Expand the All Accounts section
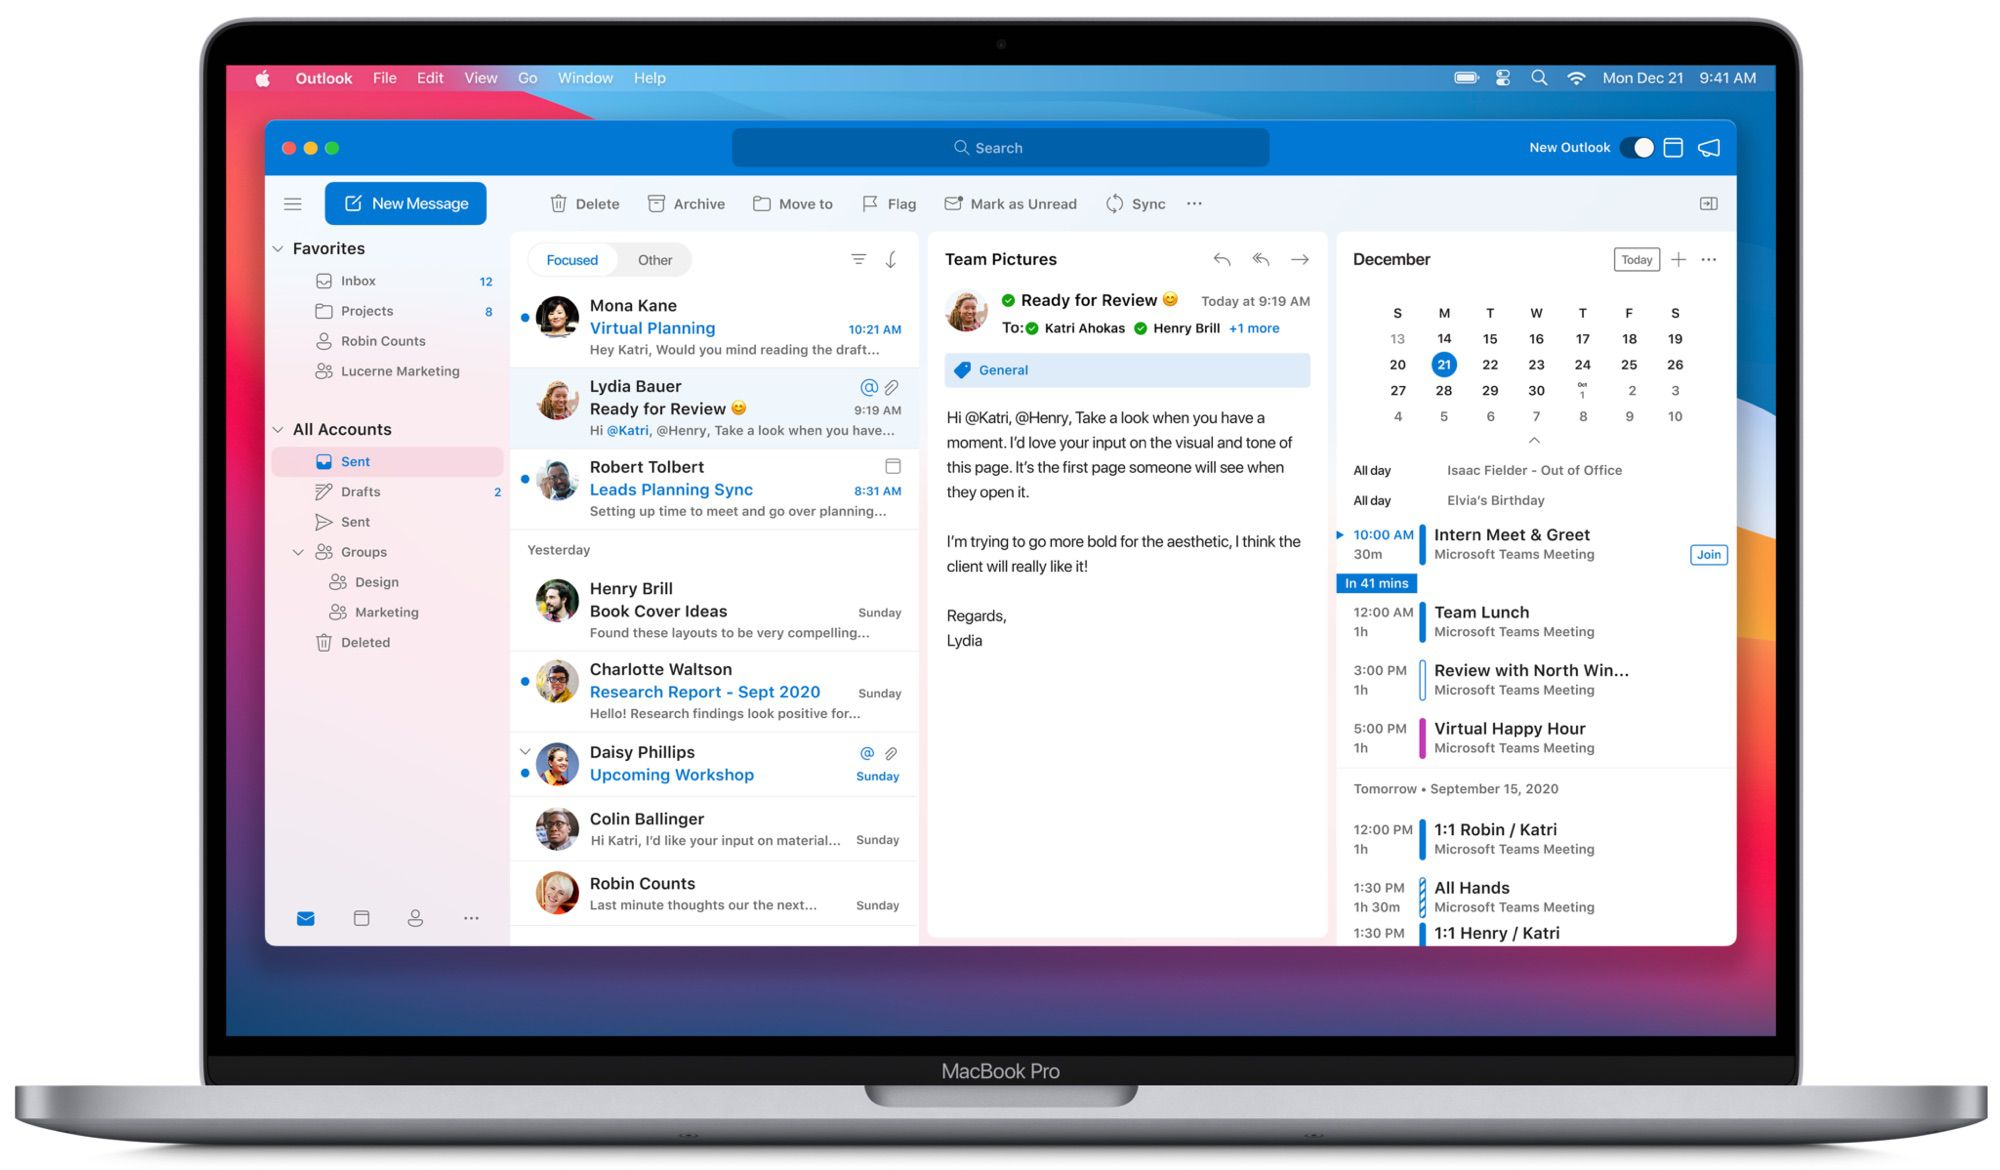 tap(277, 428)
